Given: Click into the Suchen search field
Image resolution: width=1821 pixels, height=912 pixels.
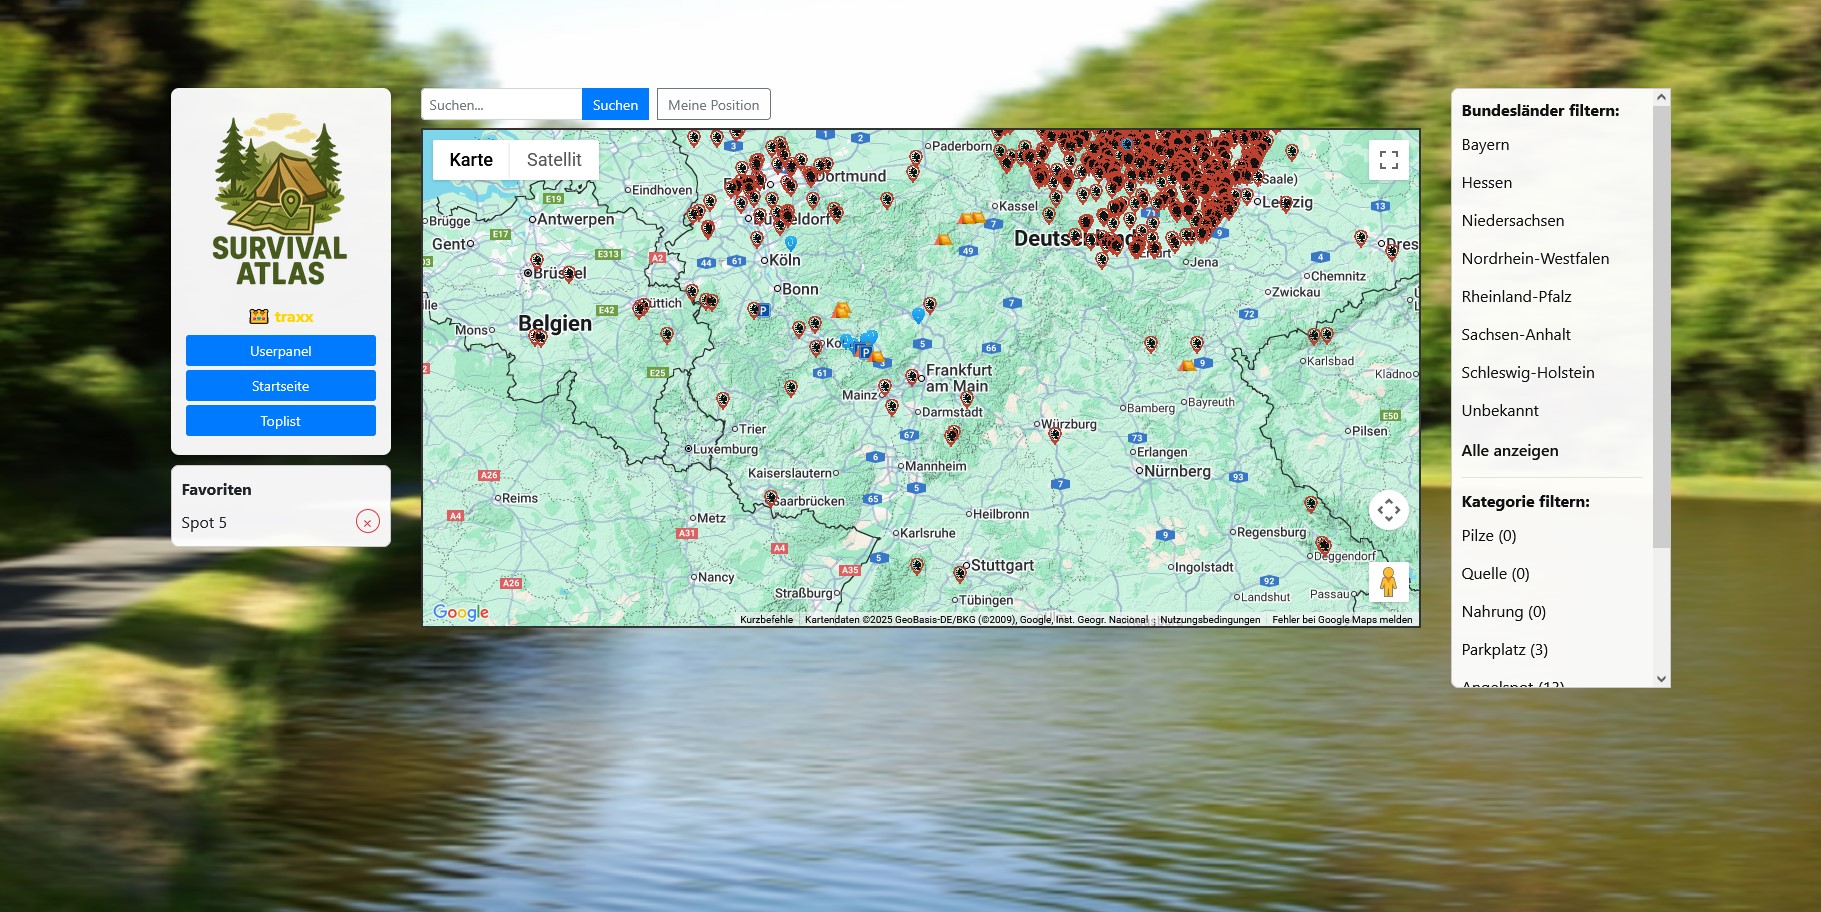Looking at the screenshot, I should (x=501, y=105).
